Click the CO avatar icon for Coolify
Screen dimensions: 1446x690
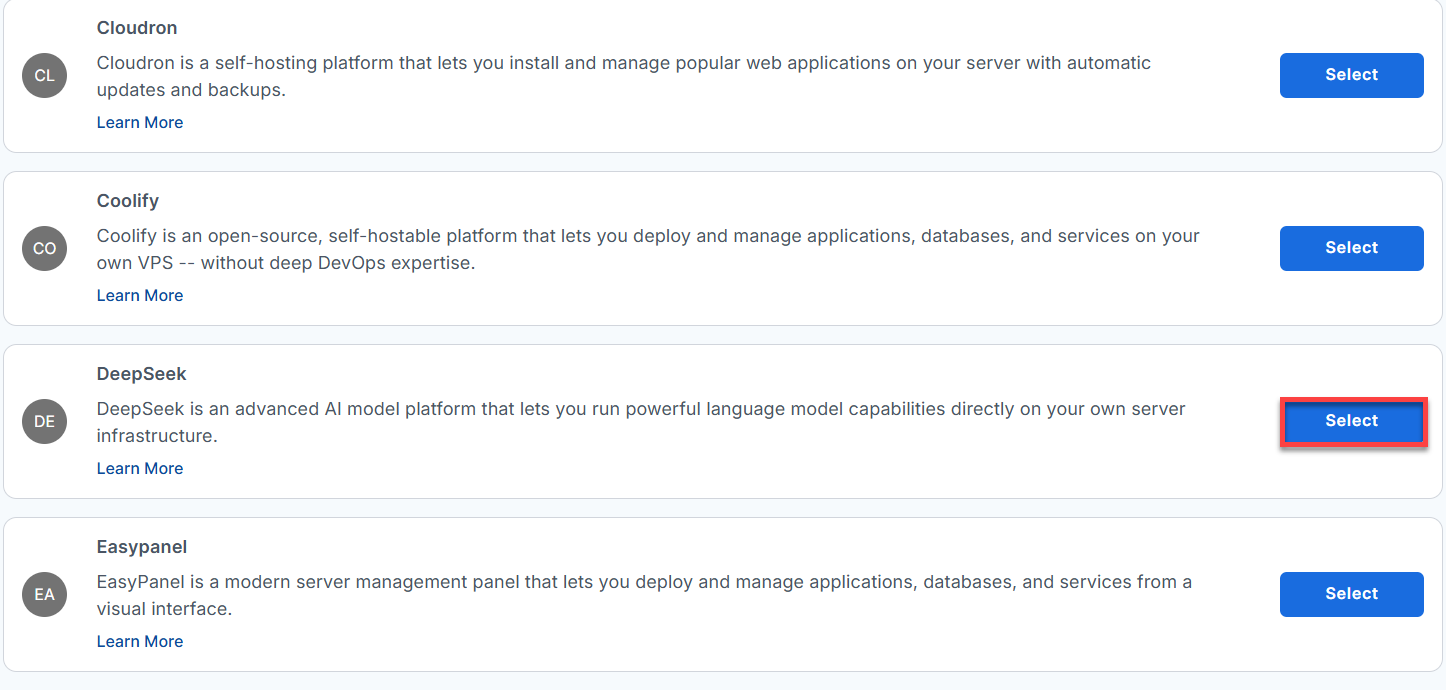44,249
